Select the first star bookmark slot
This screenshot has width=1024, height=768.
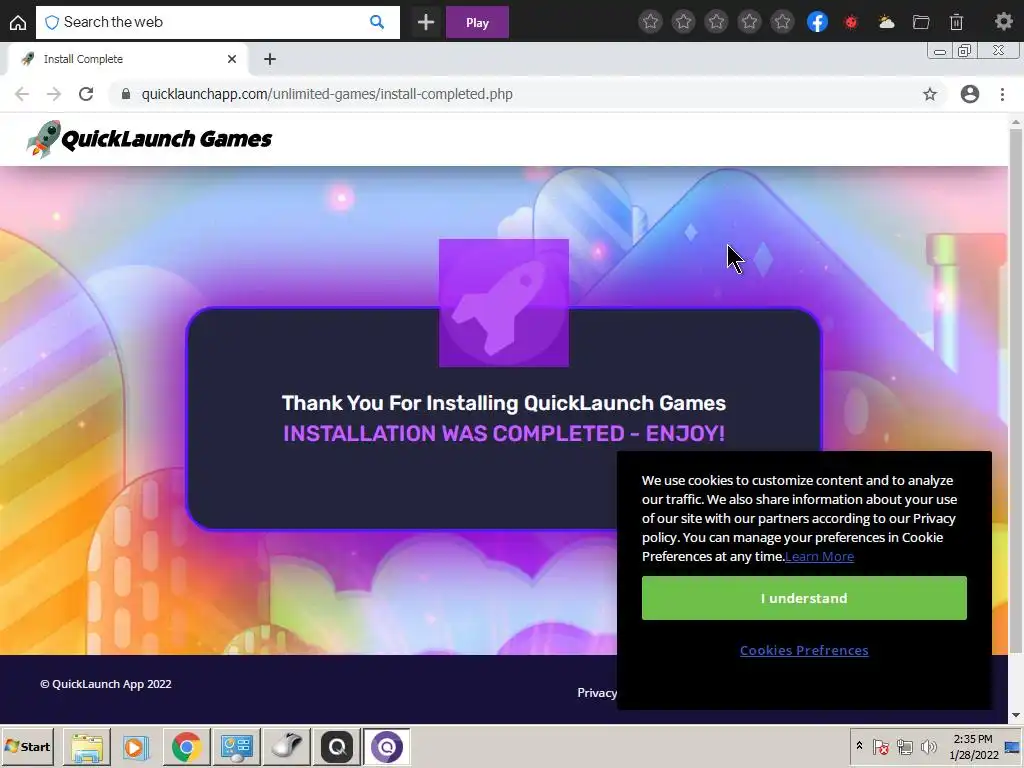(650, 22)
